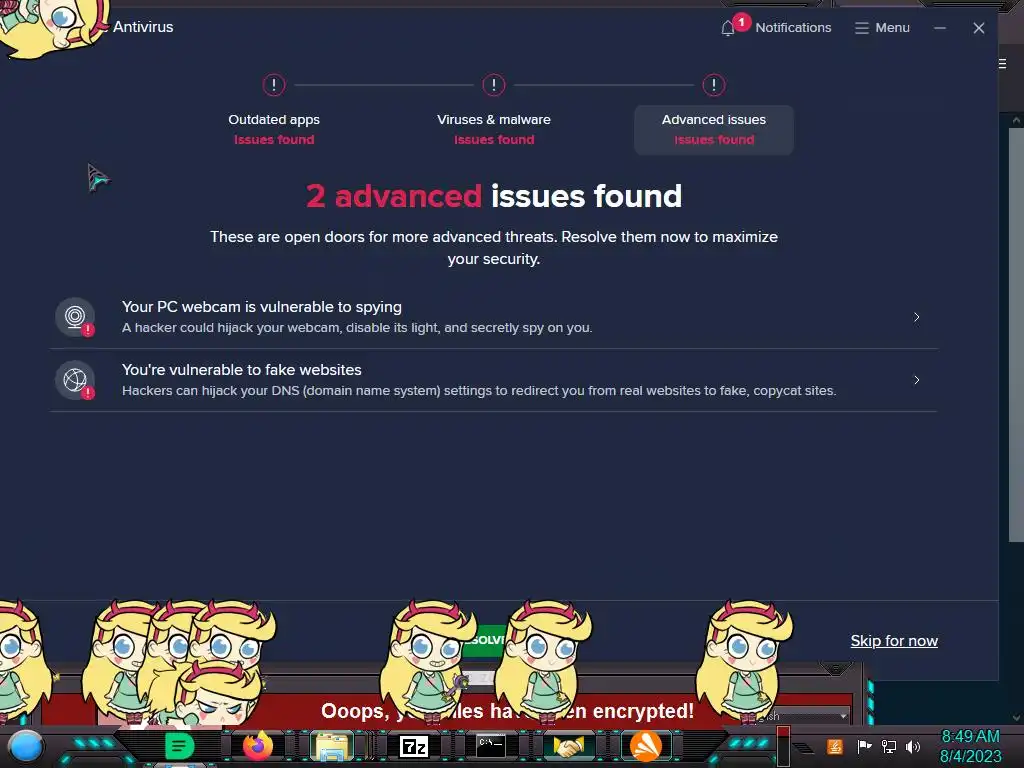Click the fake websites globe icon
Image resolution: width=1024 pixels, height=768 pixels.
coord(75,380)
